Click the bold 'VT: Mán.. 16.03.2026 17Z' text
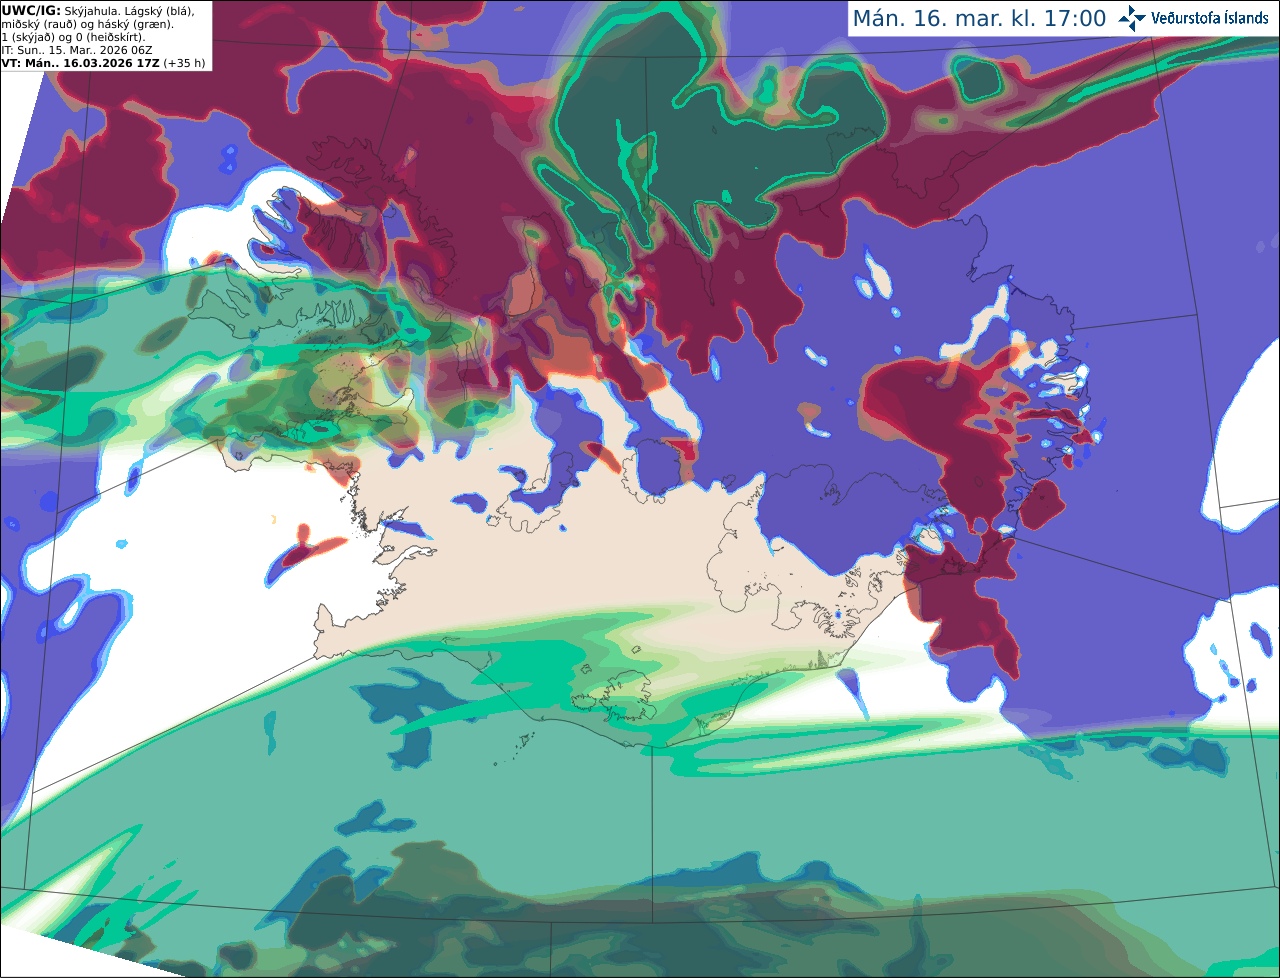Viewport: 1280px width, 978px height. point(79,62)
